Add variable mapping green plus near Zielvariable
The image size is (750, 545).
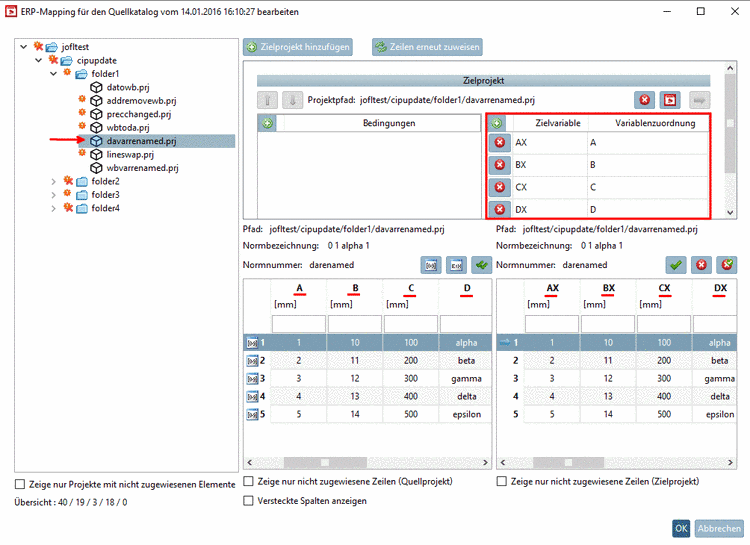click(x=497, y=123)
